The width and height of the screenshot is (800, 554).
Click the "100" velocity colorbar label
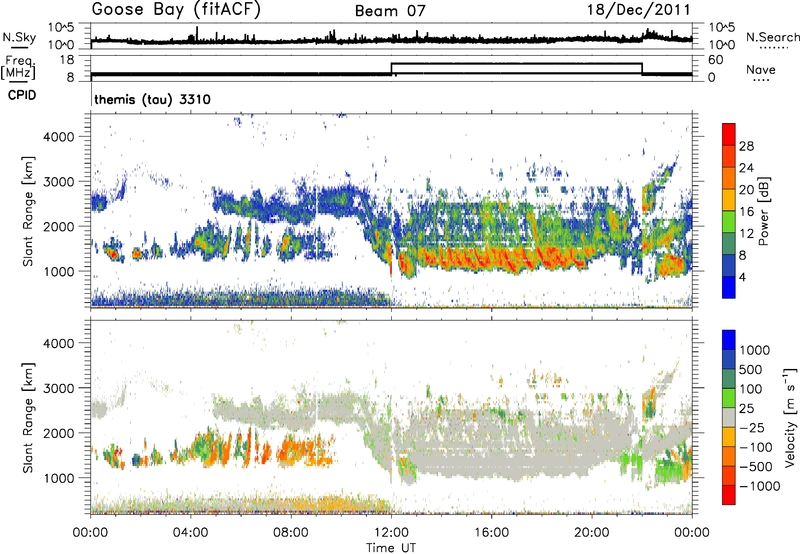tap(751, 389)
